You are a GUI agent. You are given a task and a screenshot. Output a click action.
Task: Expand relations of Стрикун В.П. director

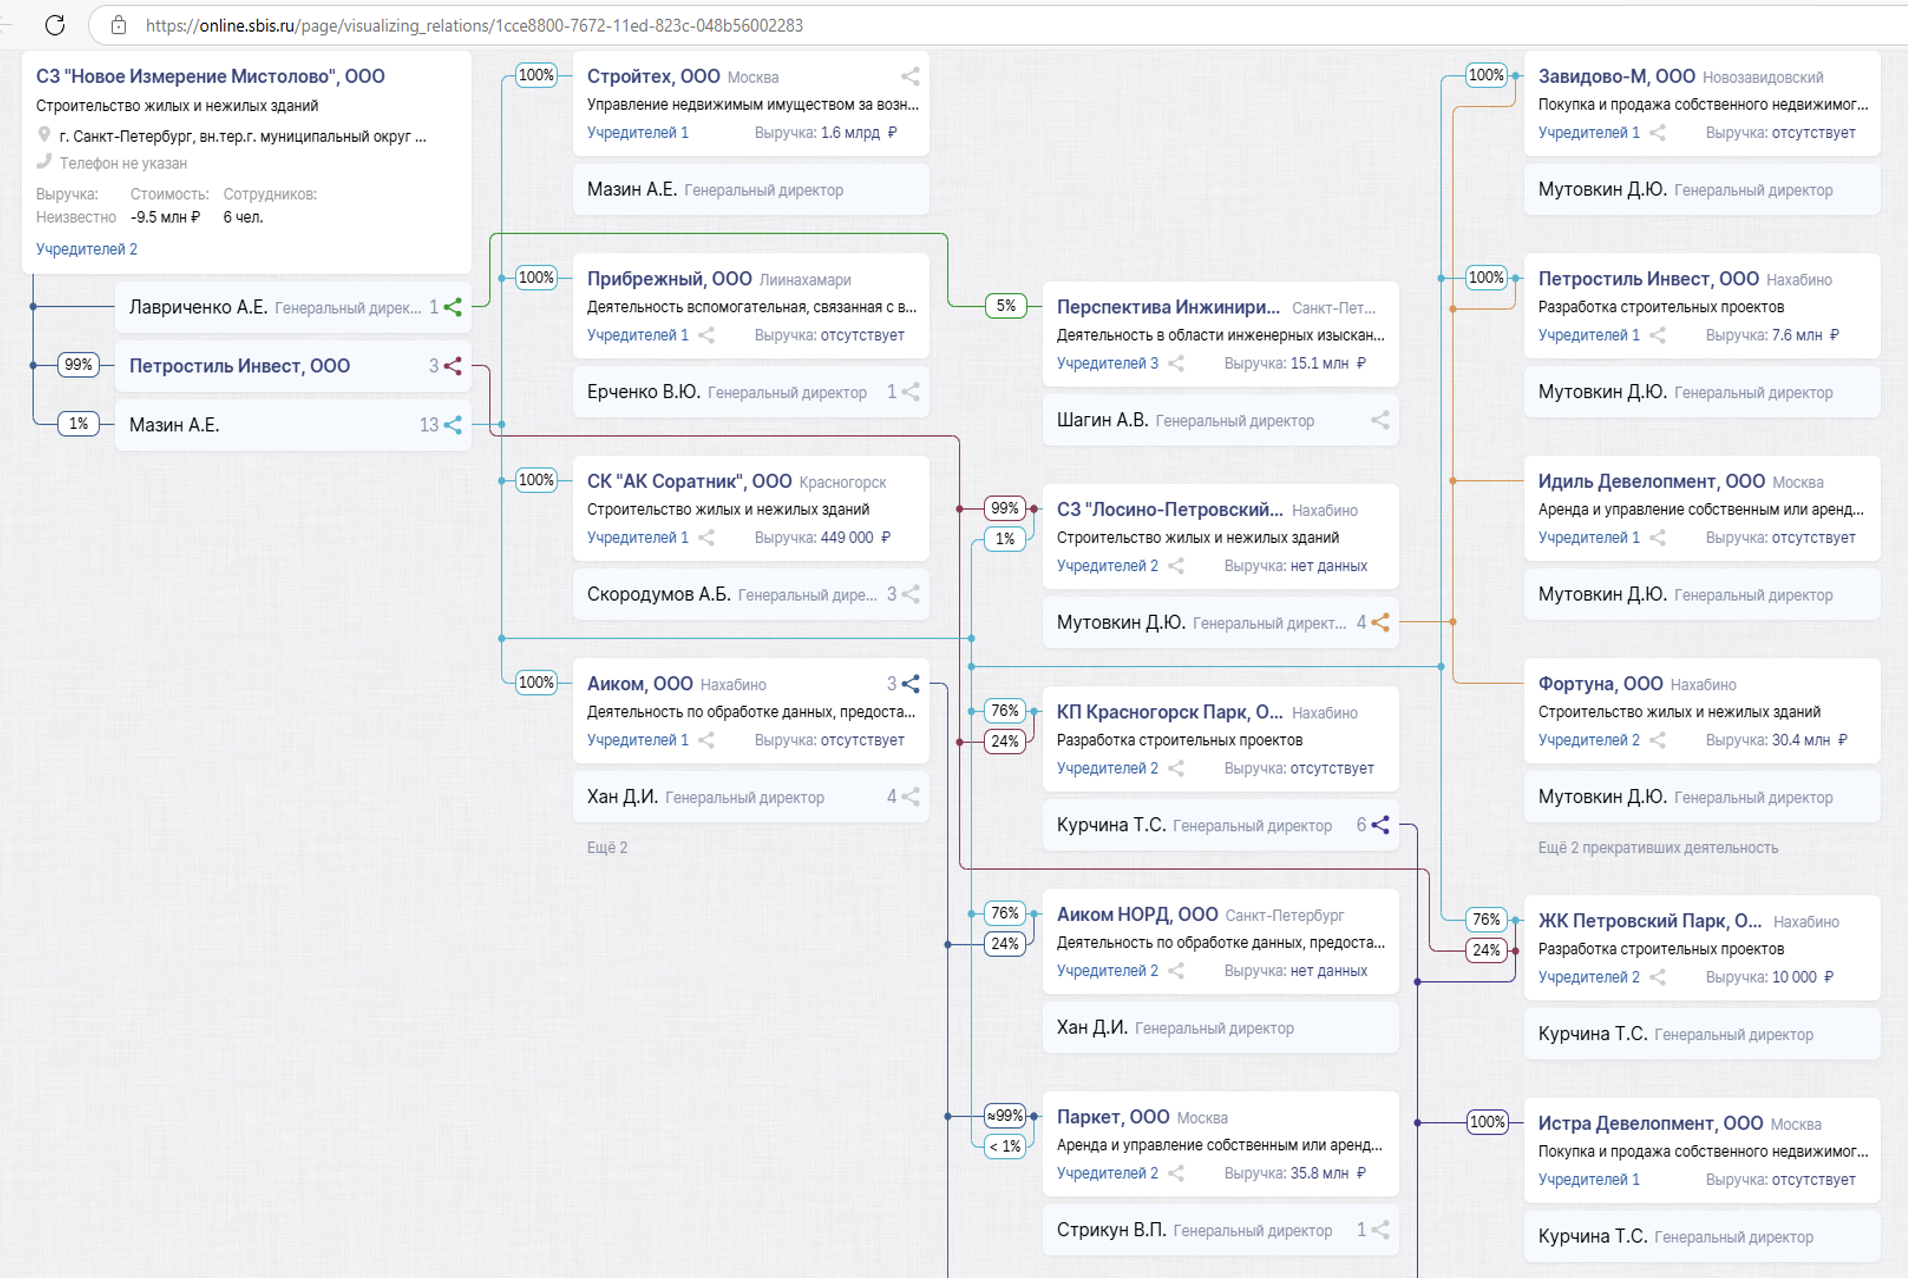point(1380,1230)
